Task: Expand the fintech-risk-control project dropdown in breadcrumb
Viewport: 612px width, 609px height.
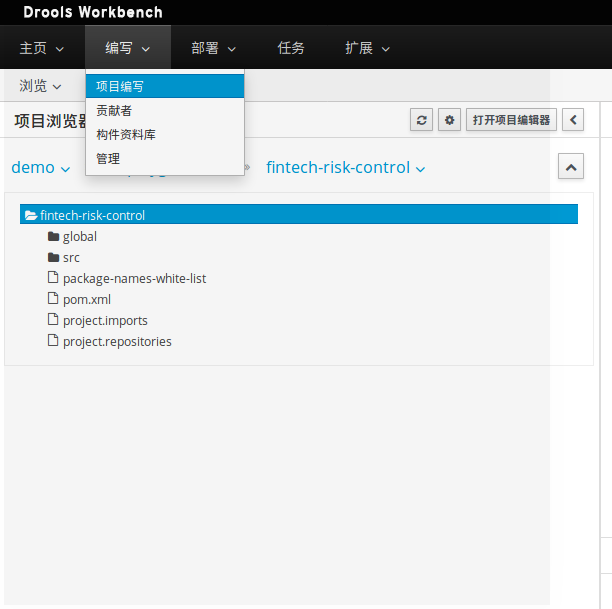Action: [x=345, y=167]
